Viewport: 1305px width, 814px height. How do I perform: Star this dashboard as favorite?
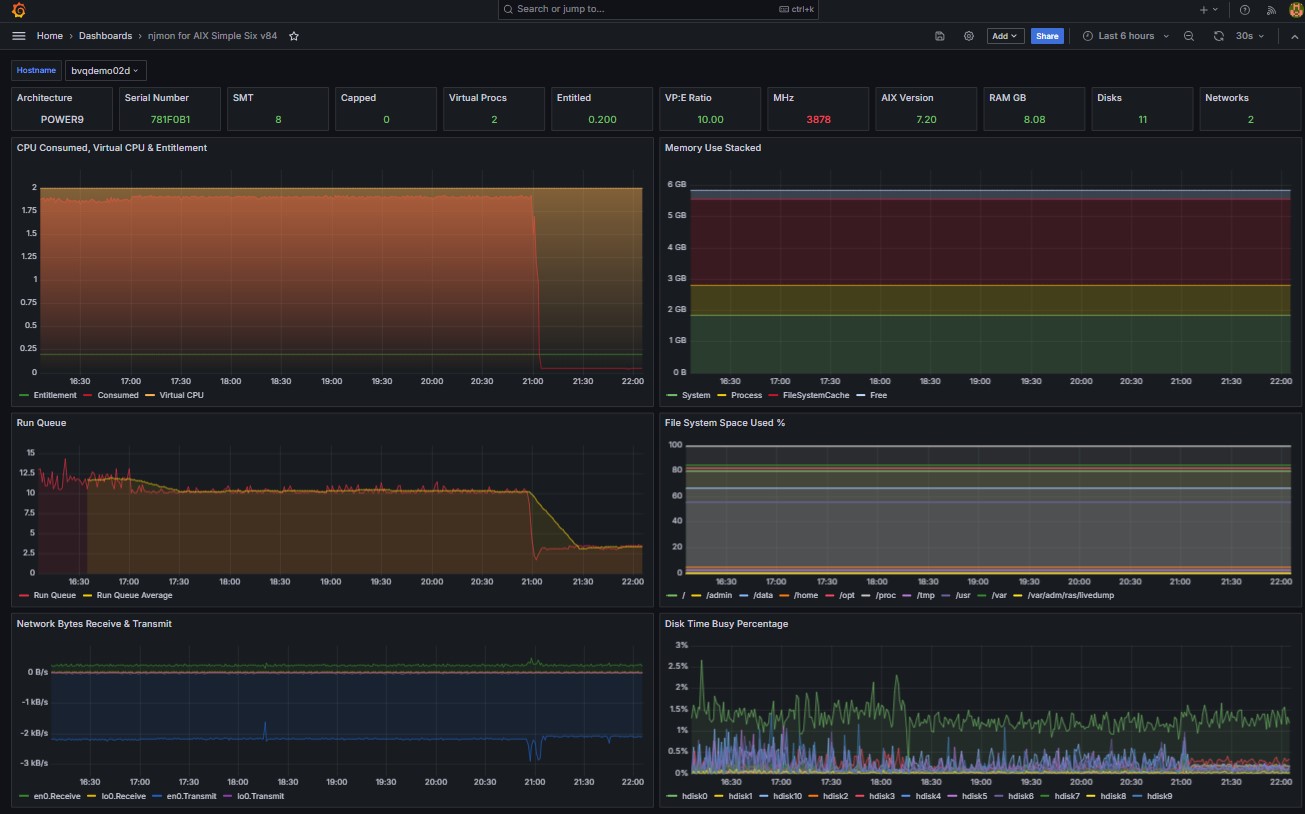click(x=294, y=36)
